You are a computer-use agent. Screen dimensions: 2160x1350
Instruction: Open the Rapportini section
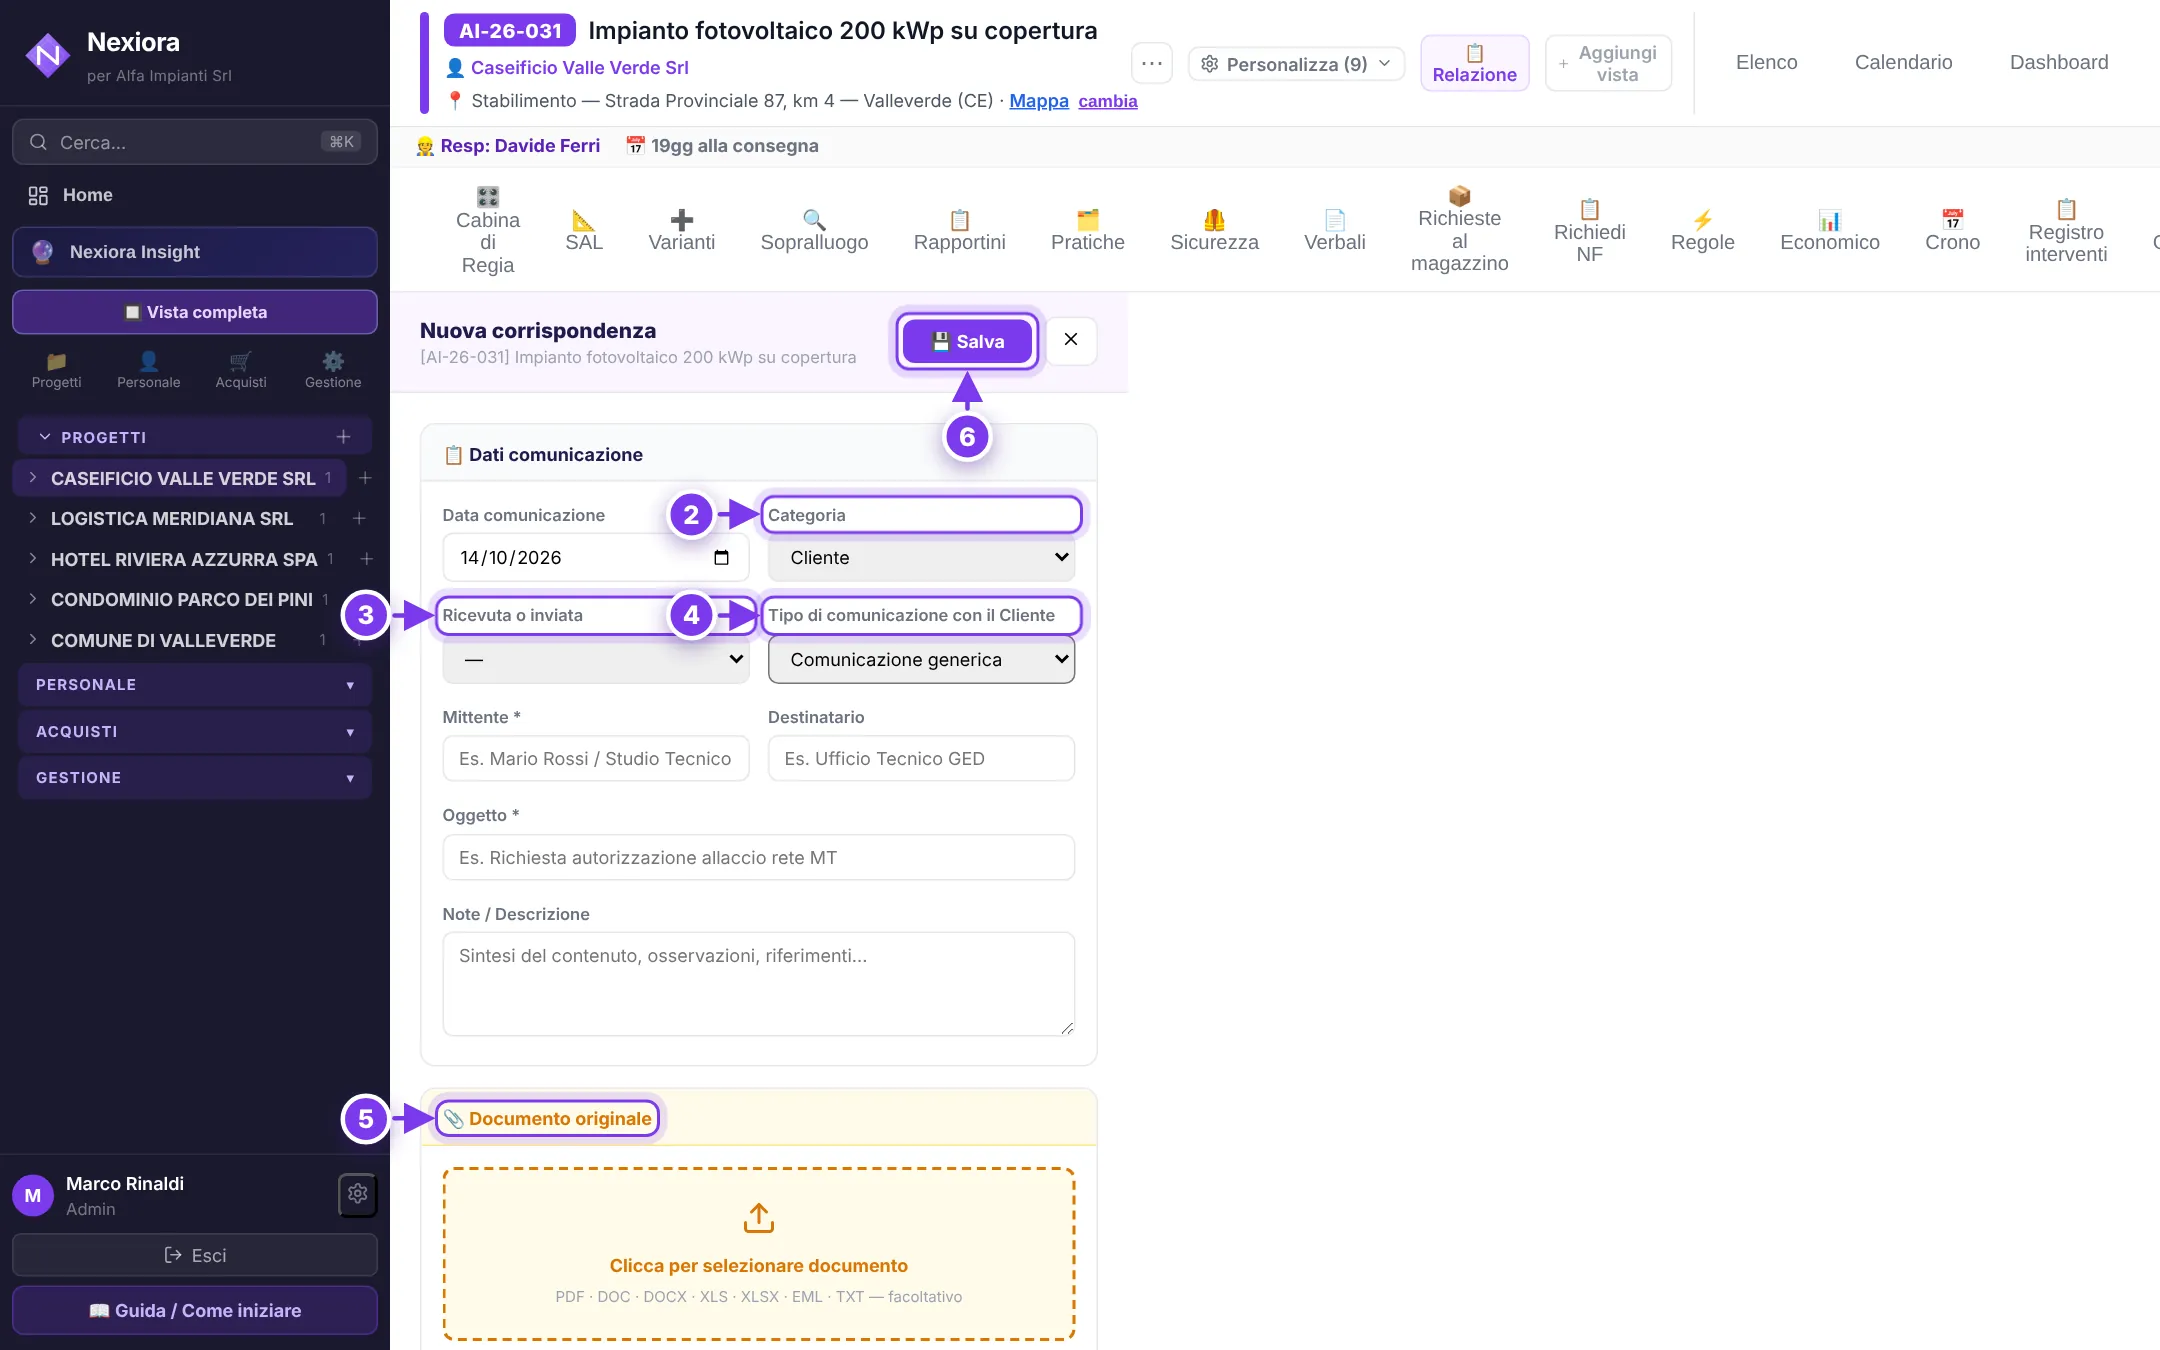pos(959,230)
